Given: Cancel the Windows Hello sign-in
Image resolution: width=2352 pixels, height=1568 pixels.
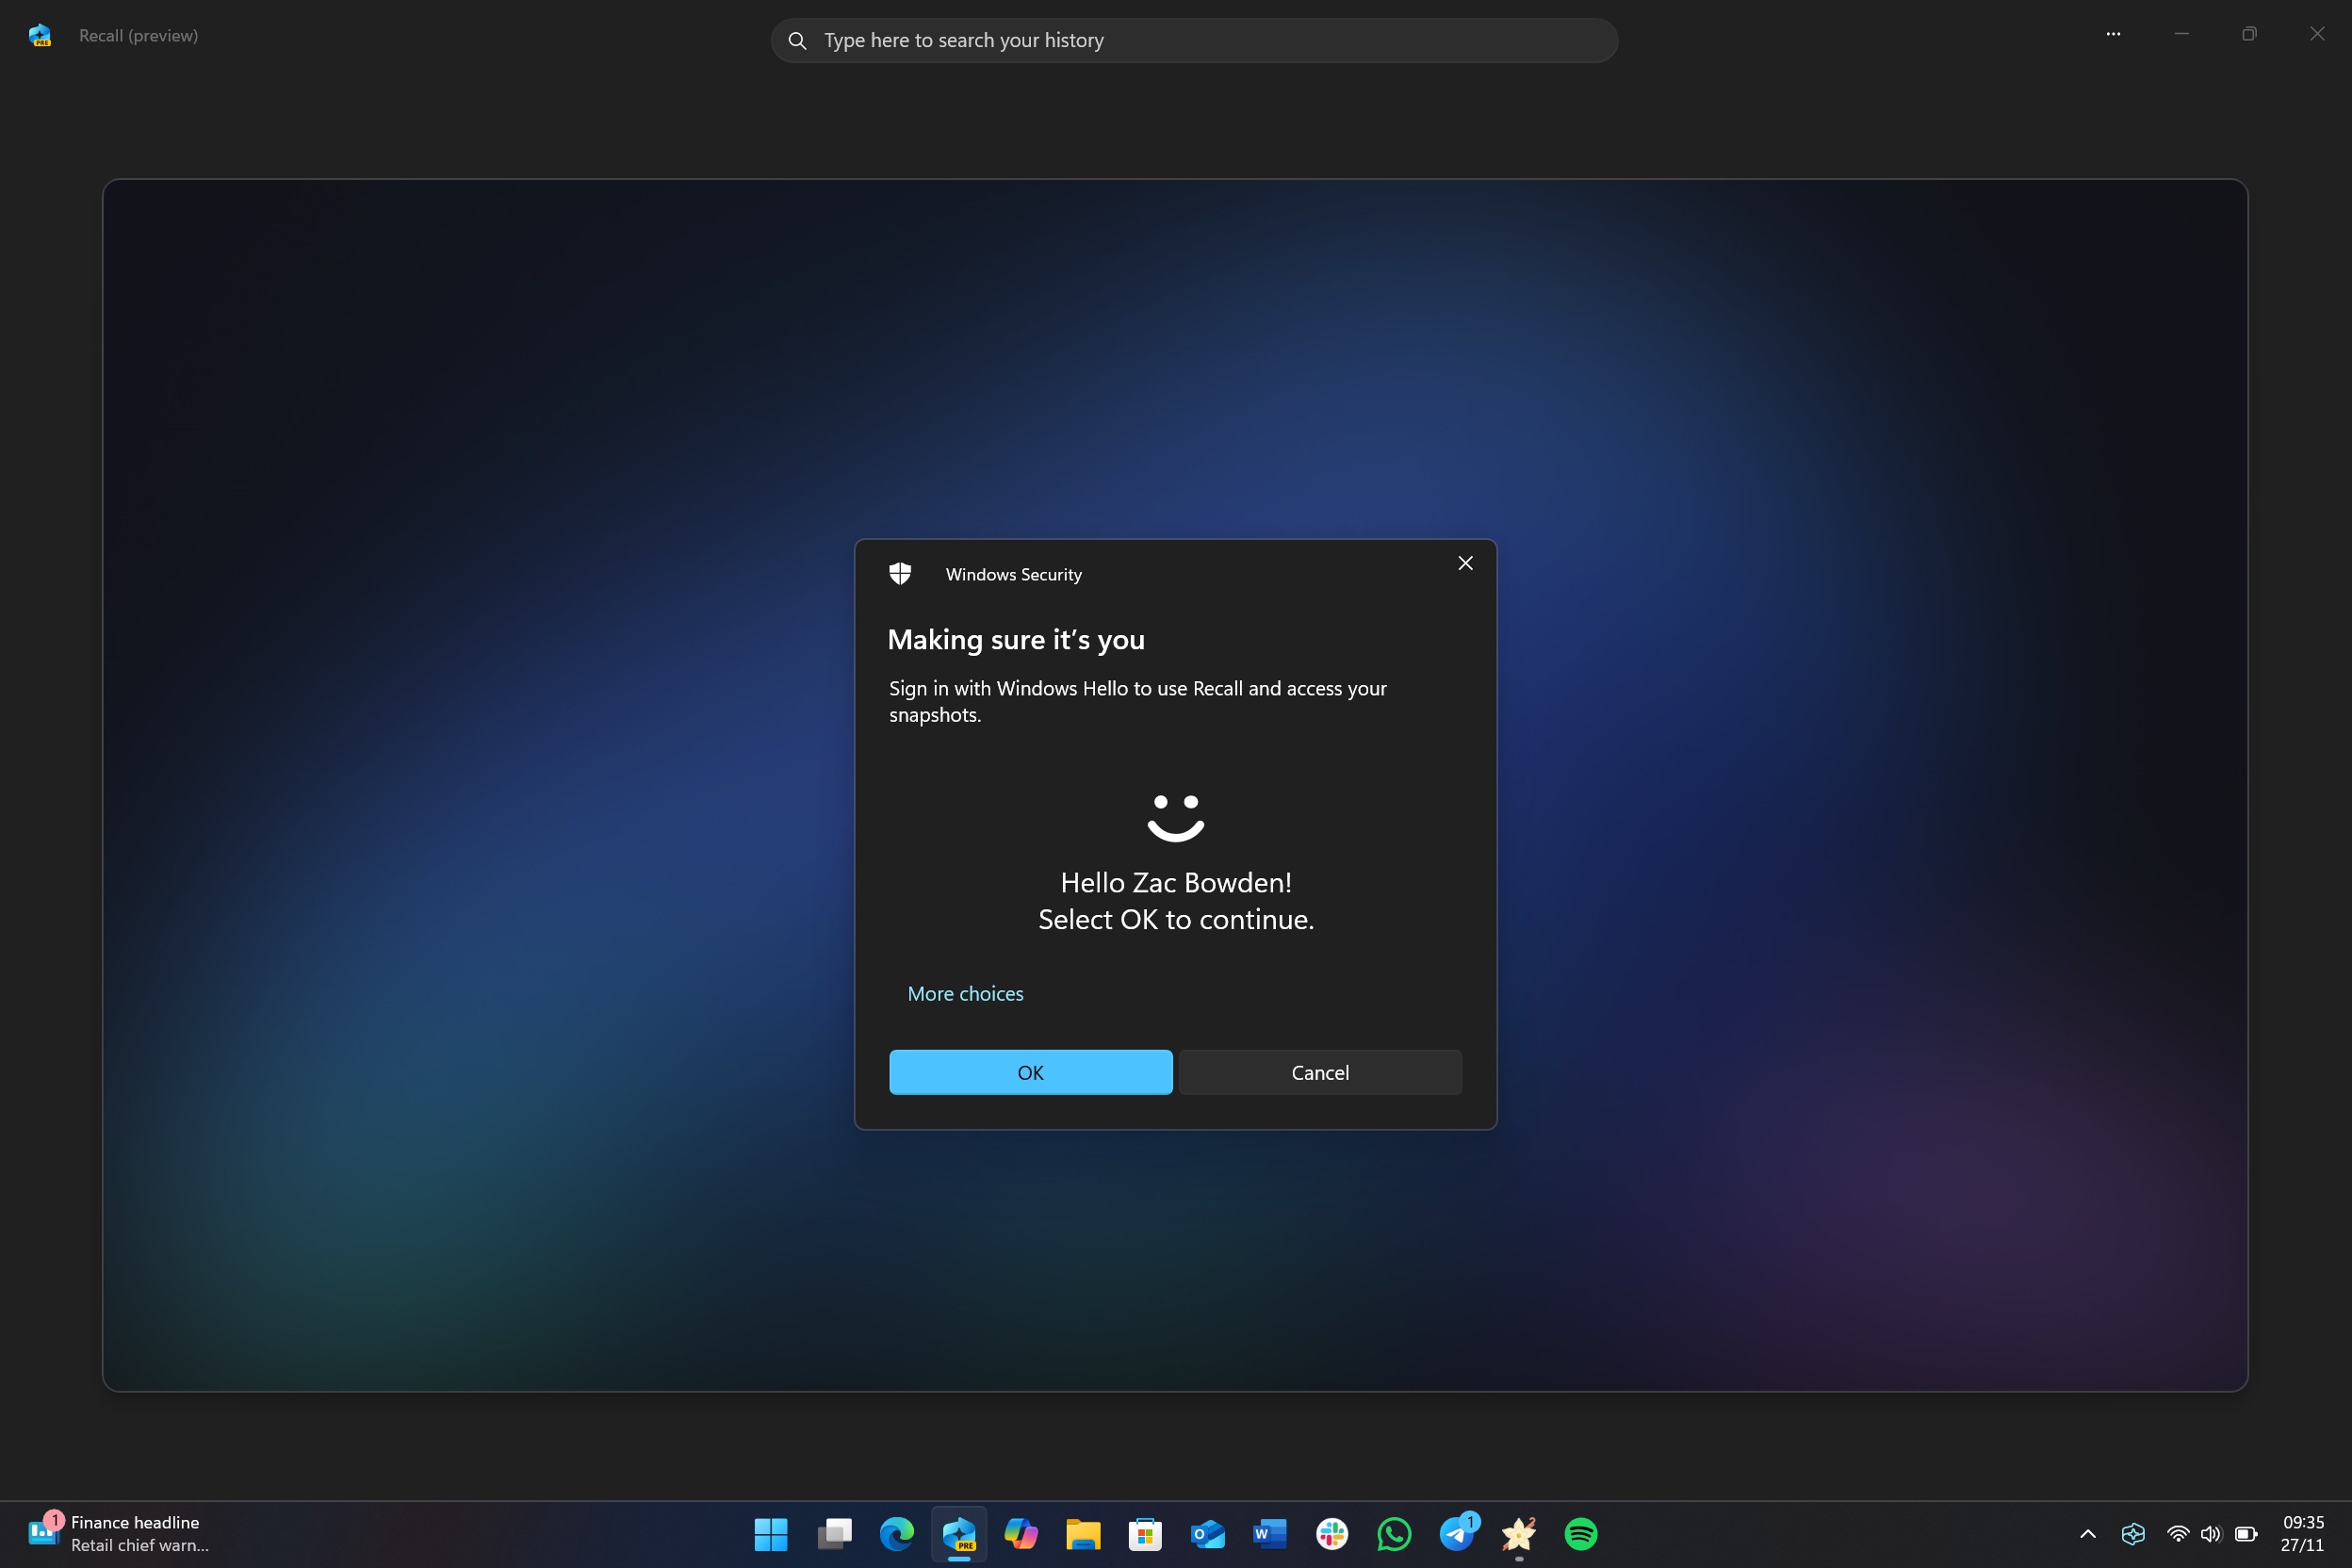Looking at the screenshot, I should (x=1320, y=1072).
